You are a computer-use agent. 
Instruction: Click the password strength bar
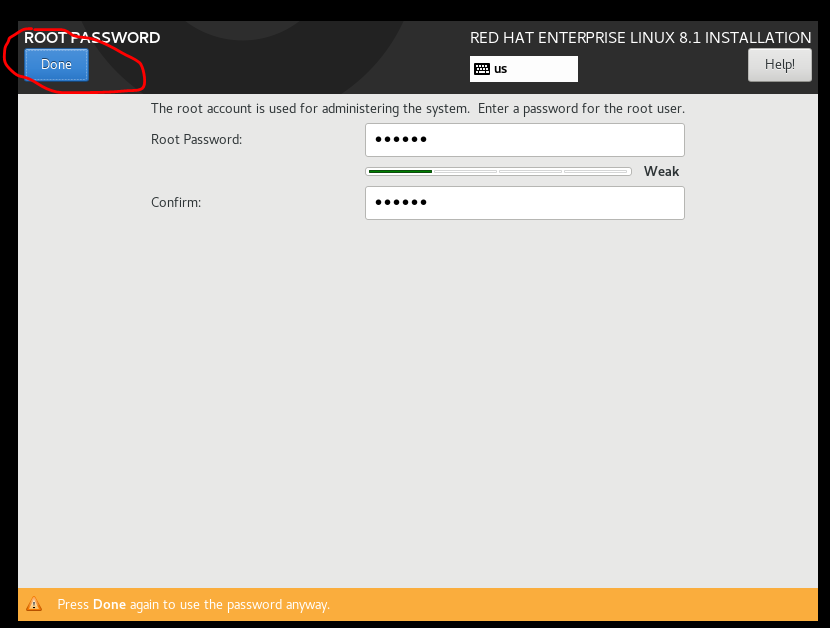coord(498,172)
